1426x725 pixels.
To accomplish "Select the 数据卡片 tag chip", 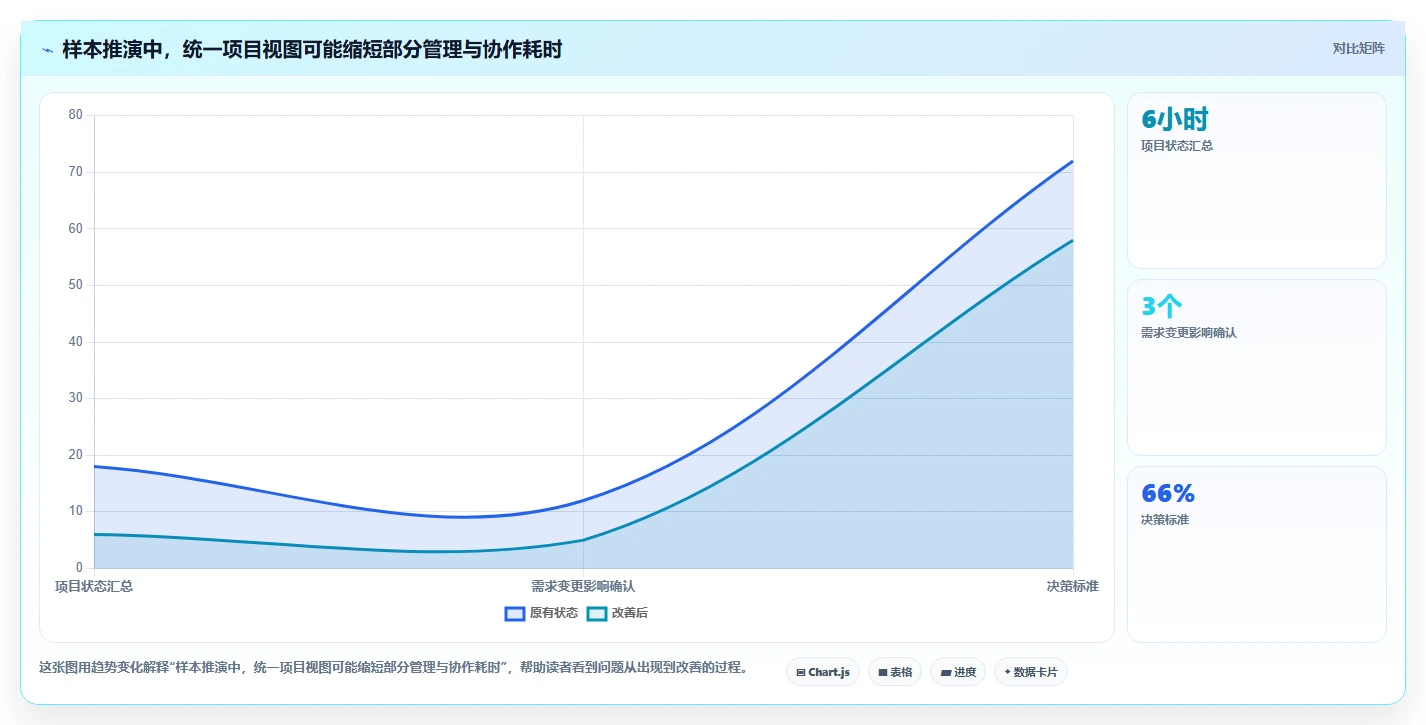I will click(x=1031, y=672).
